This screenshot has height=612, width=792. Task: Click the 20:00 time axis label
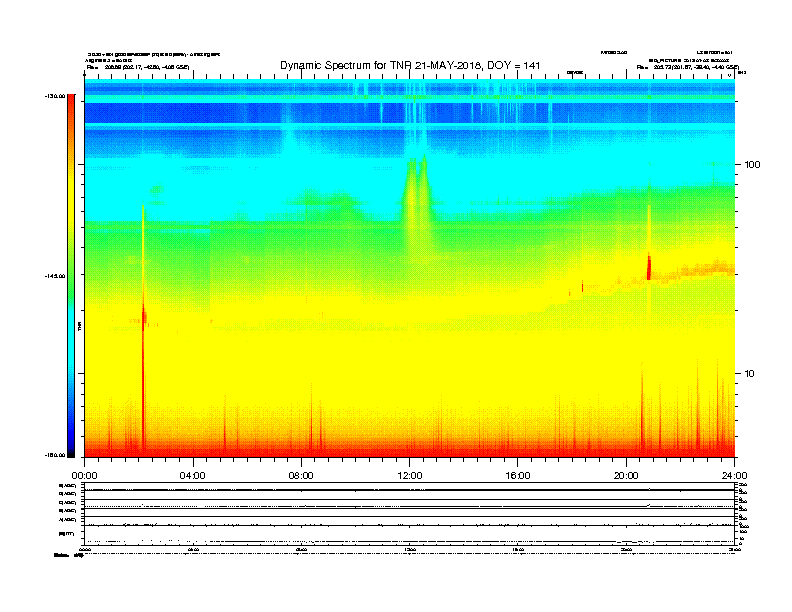point(626,476)
